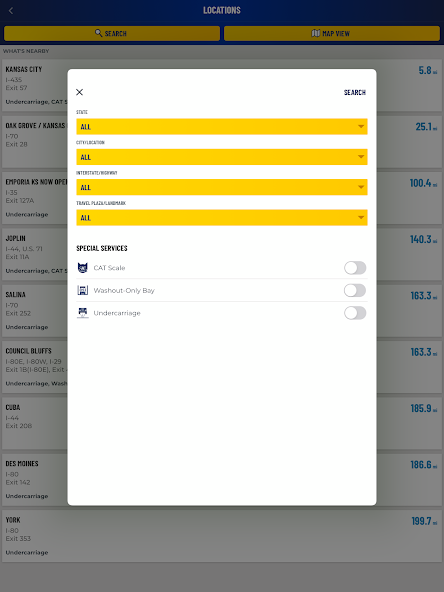Image resolution: width=444 pixels, height=592 pixels.
Task: Click the map icon in Map View
Action: [x=316, y=33]
